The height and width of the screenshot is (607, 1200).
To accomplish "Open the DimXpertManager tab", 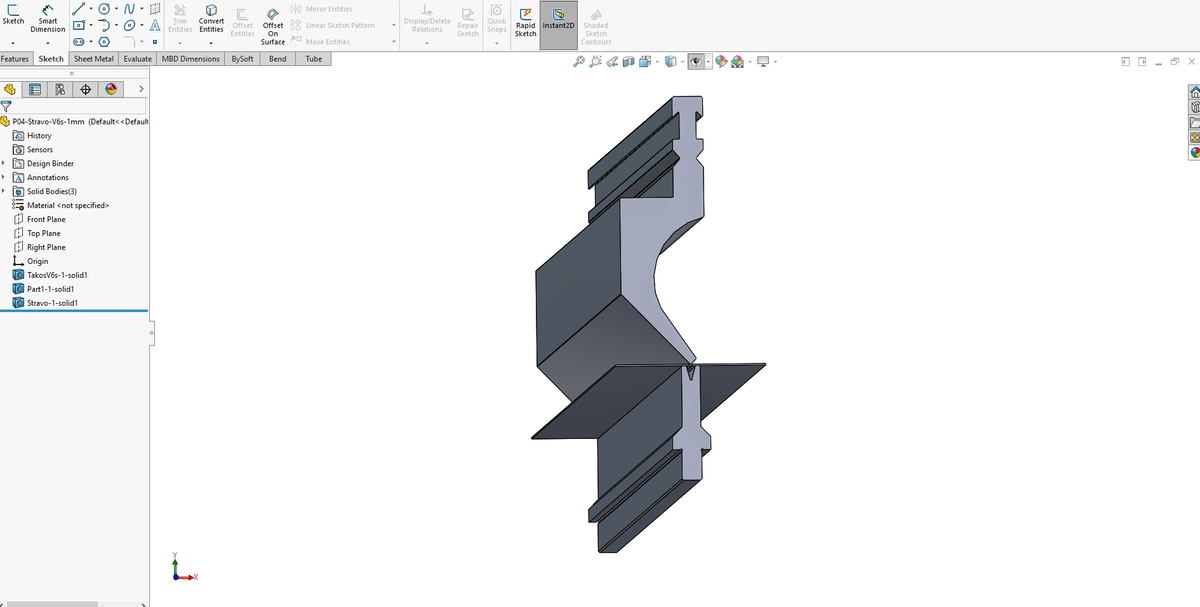I will (x=86, y=89).
